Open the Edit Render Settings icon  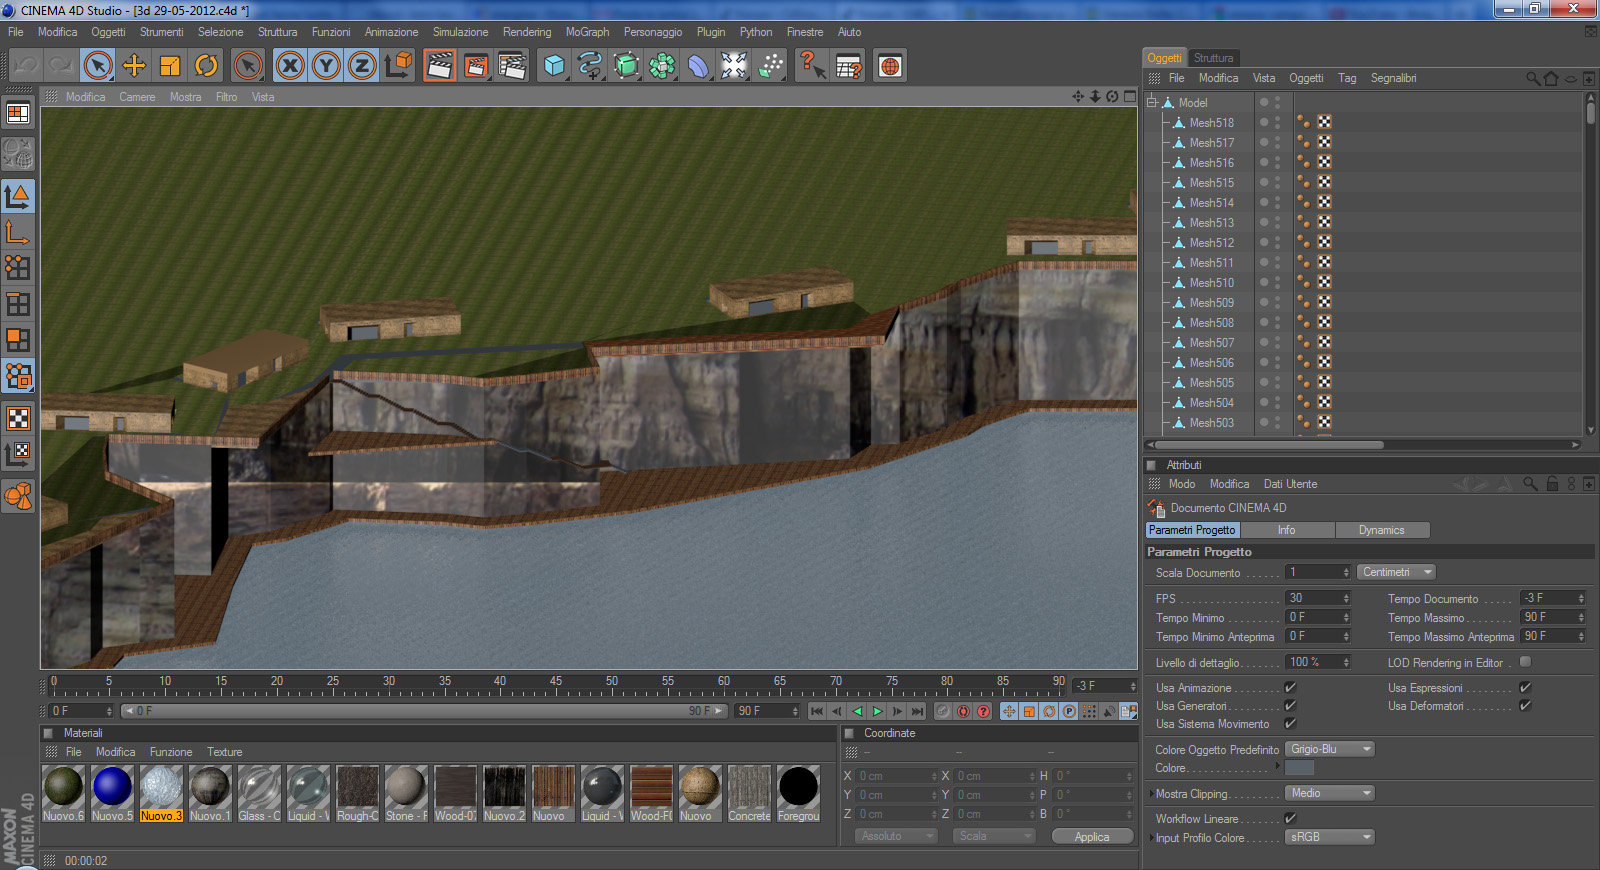tap(512, 66)
